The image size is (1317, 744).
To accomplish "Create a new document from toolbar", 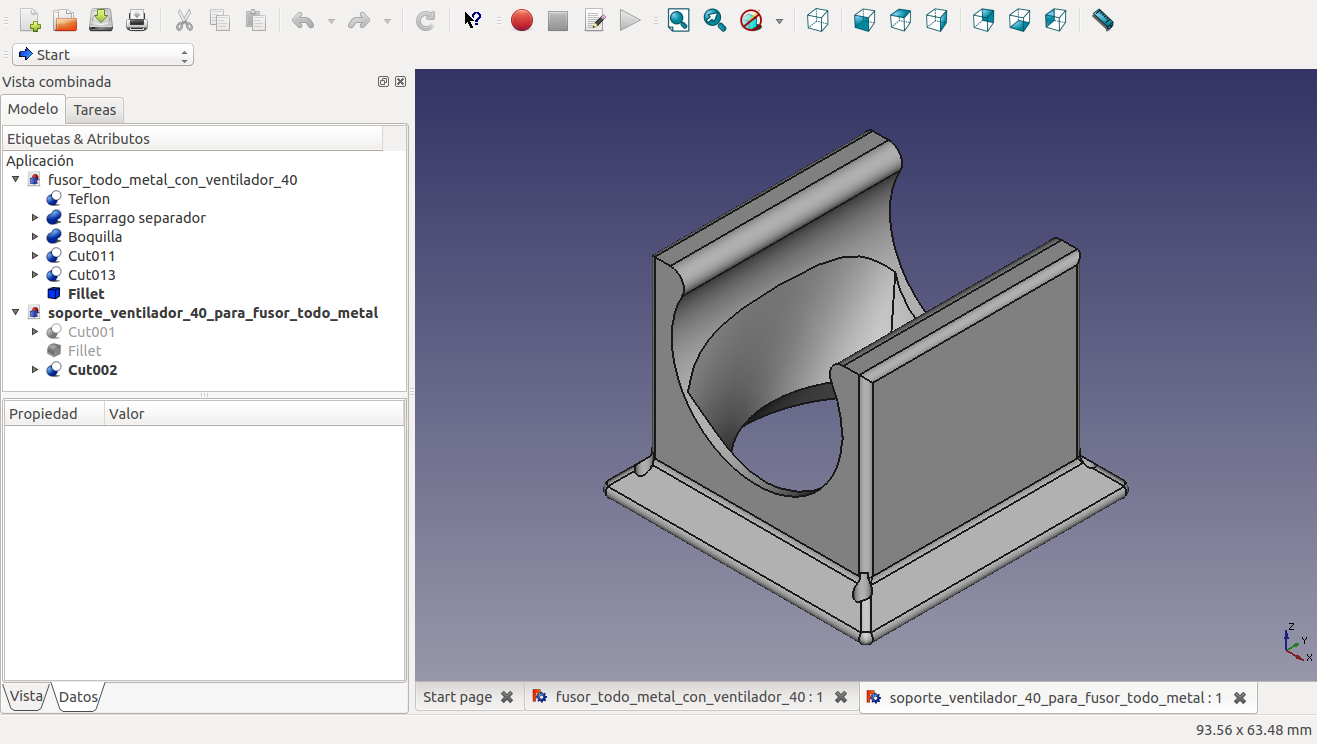I will coord(30,20).
